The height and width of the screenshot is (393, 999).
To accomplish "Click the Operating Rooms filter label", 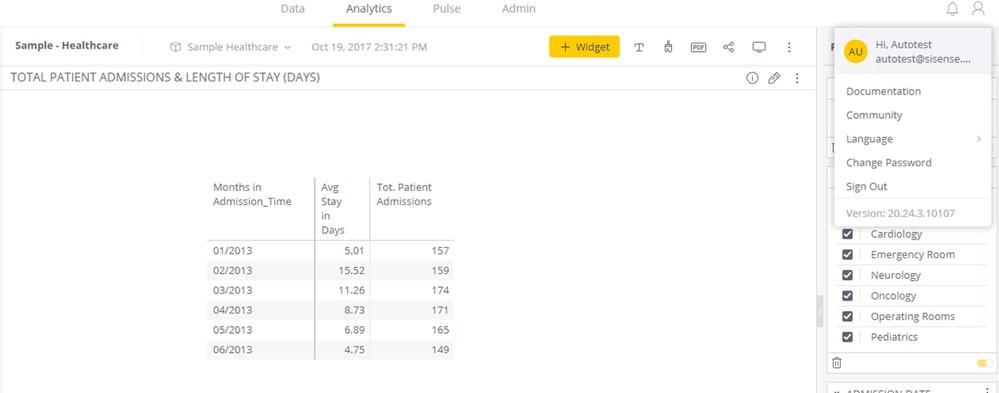I will click(x=912, y=316).
